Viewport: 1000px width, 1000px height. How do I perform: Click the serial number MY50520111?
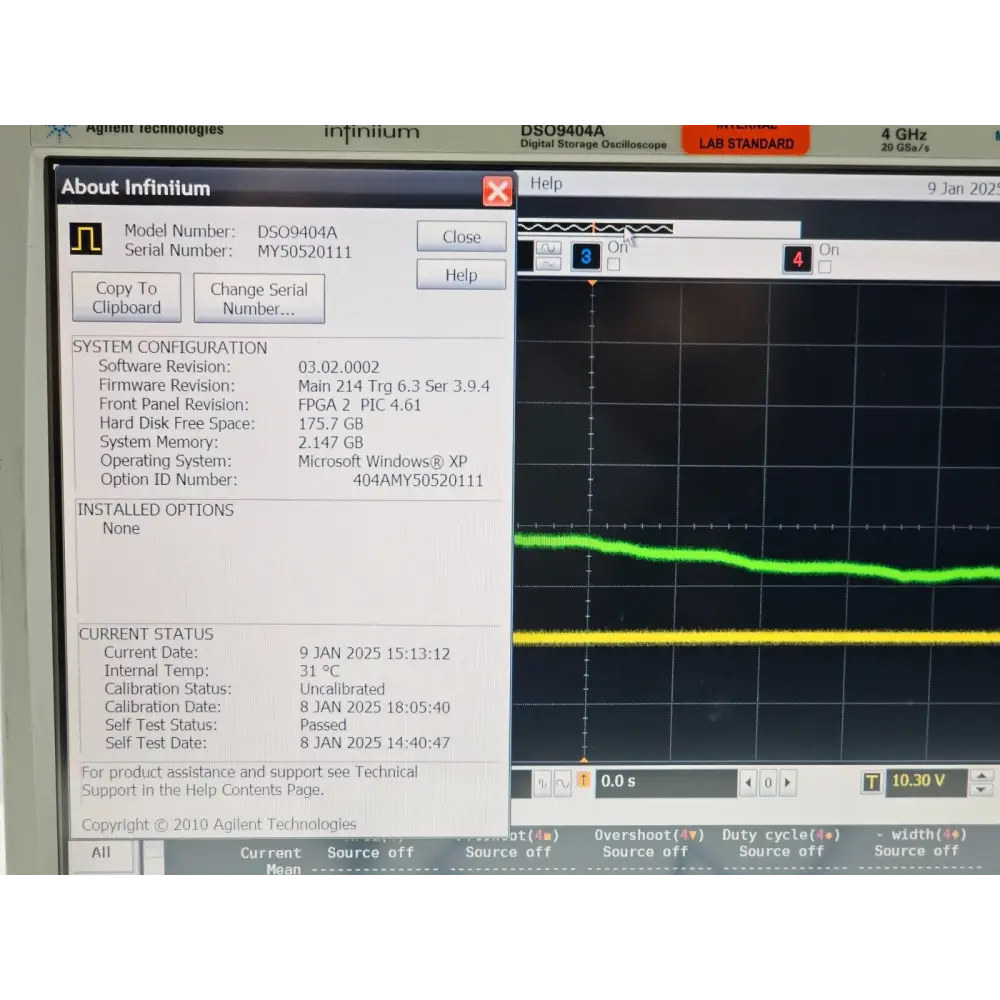[x=304, y=252]
